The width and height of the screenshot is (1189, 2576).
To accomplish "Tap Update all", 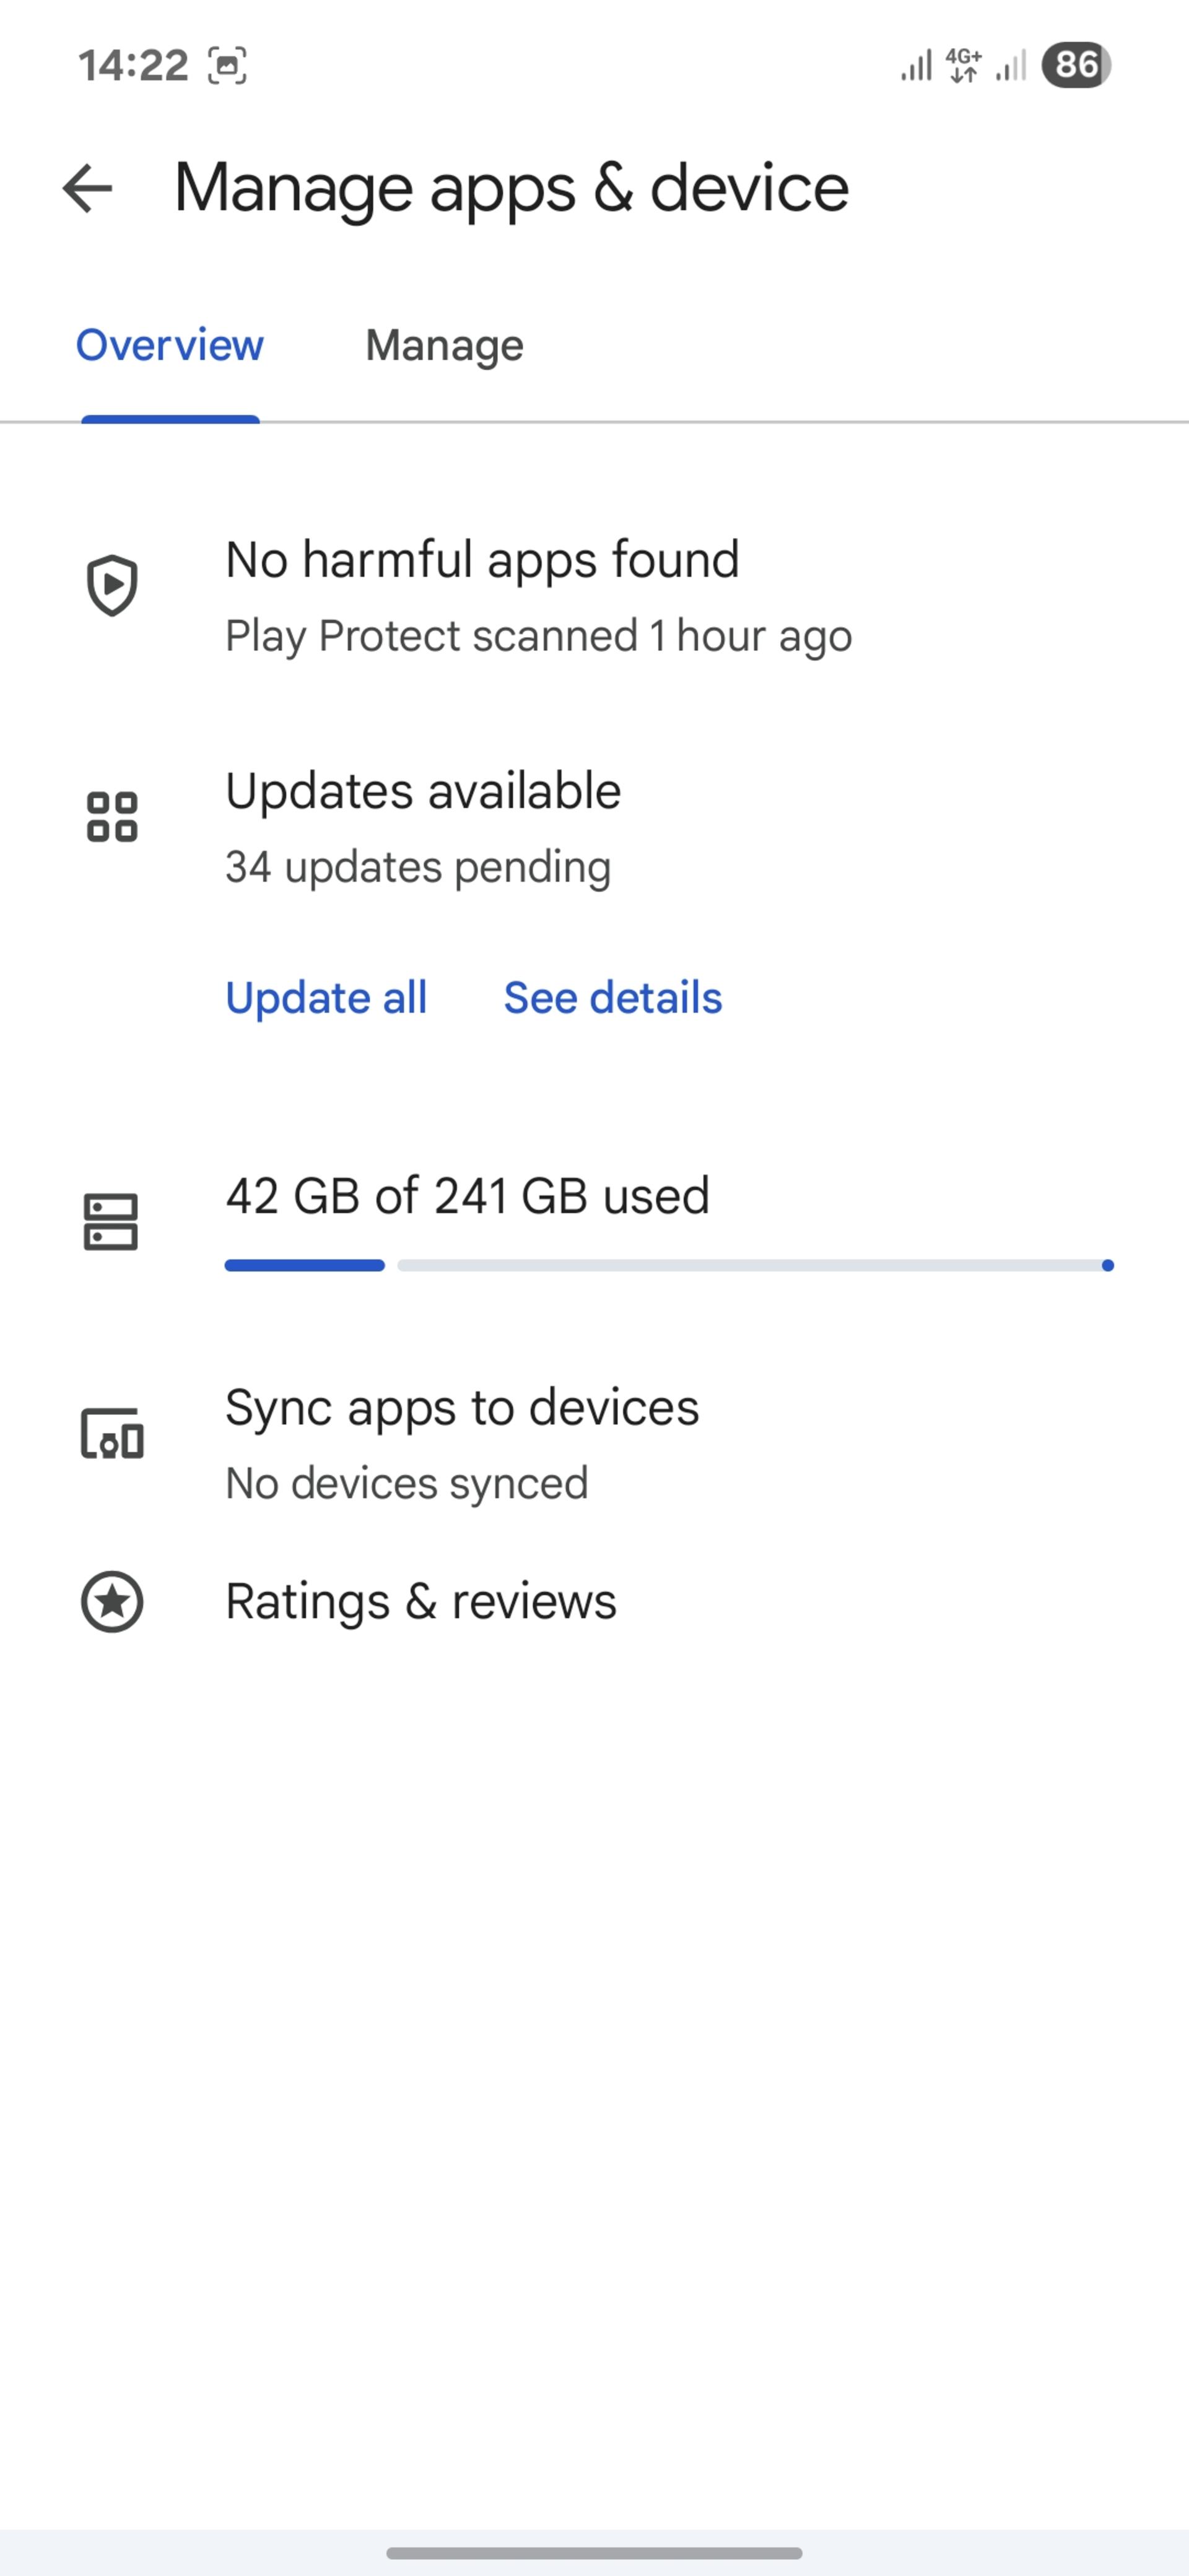I will 326,998.
